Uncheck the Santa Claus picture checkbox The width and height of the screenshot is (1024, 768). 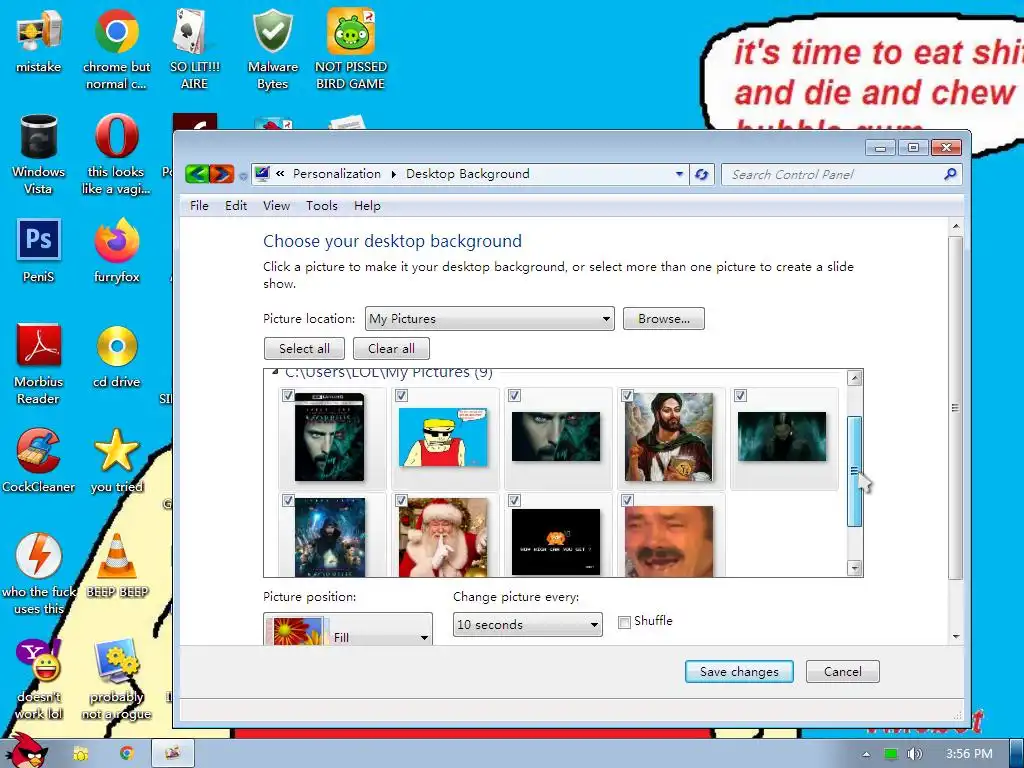[x=402, y=500]
